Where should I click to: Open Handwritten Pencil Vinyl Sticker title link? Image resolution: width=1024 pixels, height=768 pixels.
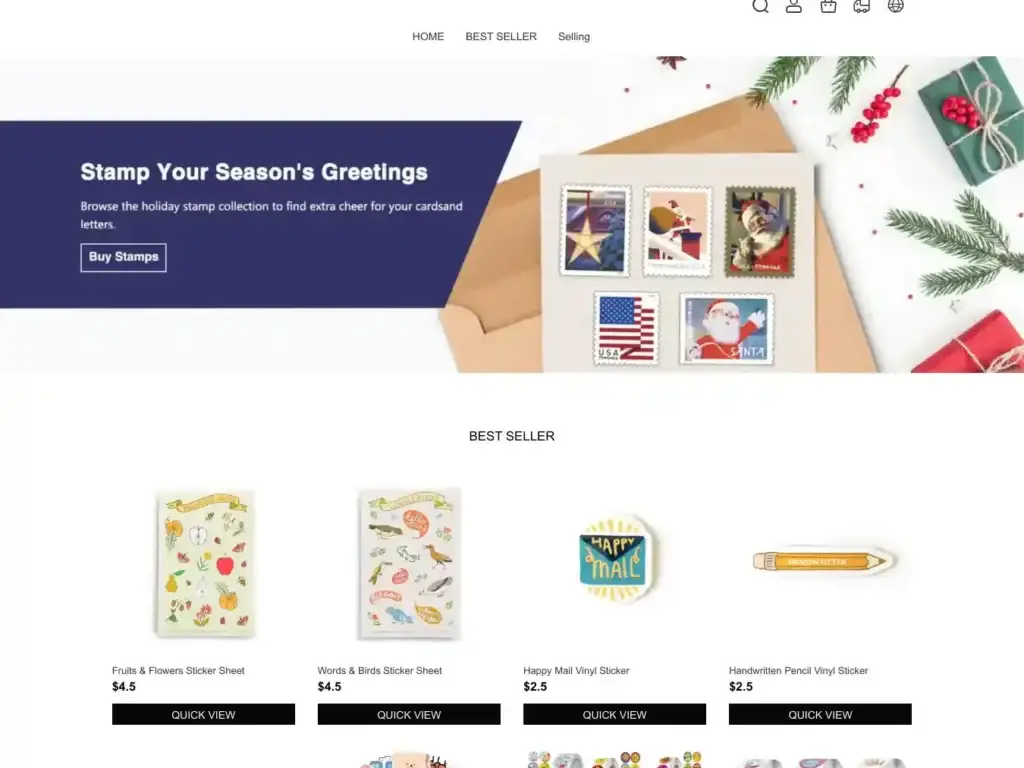pos(798,671)
